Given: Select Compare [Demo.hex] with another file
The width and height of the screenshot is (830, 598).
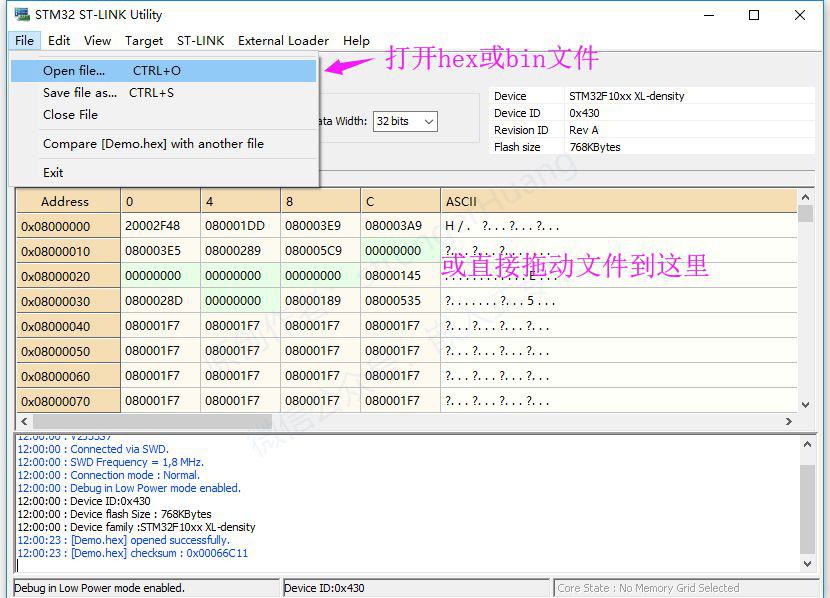Looking at the screenshot, I should (x=164, y=143).
